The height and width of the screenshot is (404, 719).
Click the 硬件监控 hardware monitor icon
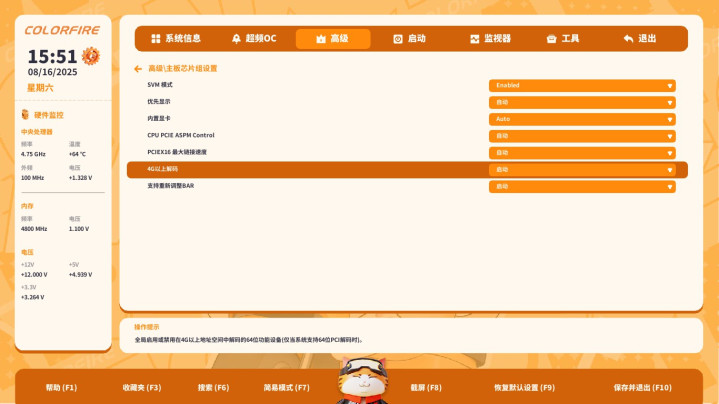25,115
